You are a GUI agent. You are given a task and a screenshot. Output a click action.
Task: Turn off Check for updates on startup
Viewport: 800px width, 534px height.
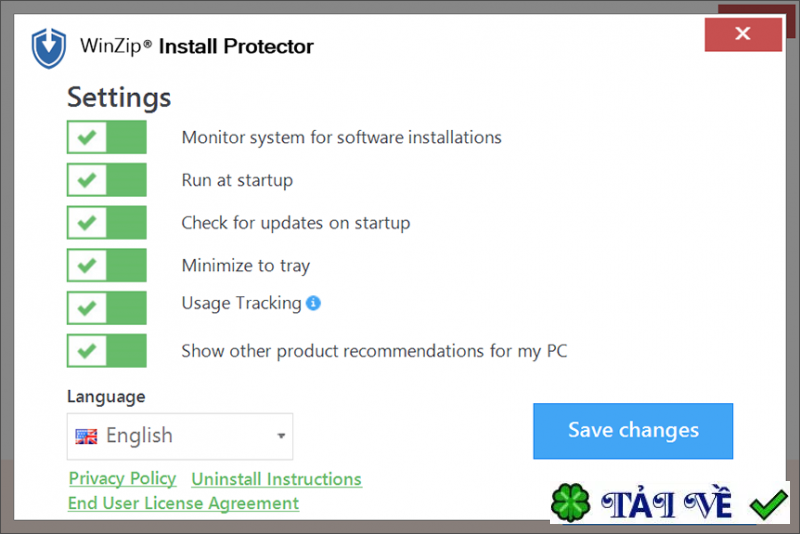click(107, 222)
